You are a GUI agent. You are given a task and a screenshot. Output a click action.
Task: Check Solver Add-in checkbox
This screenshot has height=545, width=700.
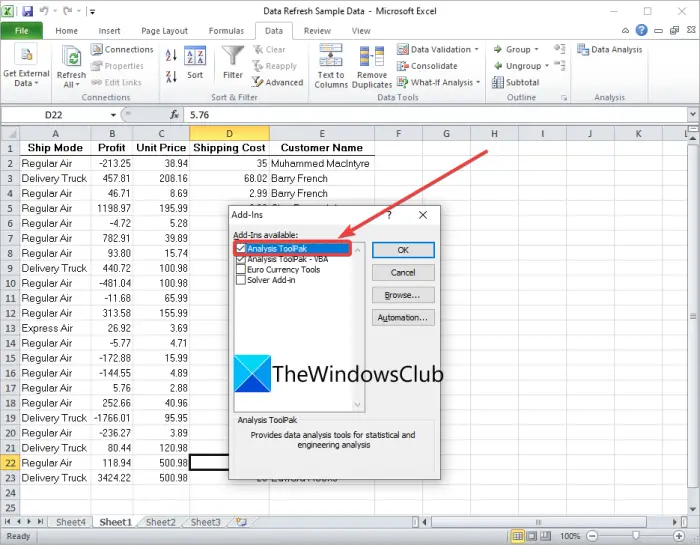point(241,280)
